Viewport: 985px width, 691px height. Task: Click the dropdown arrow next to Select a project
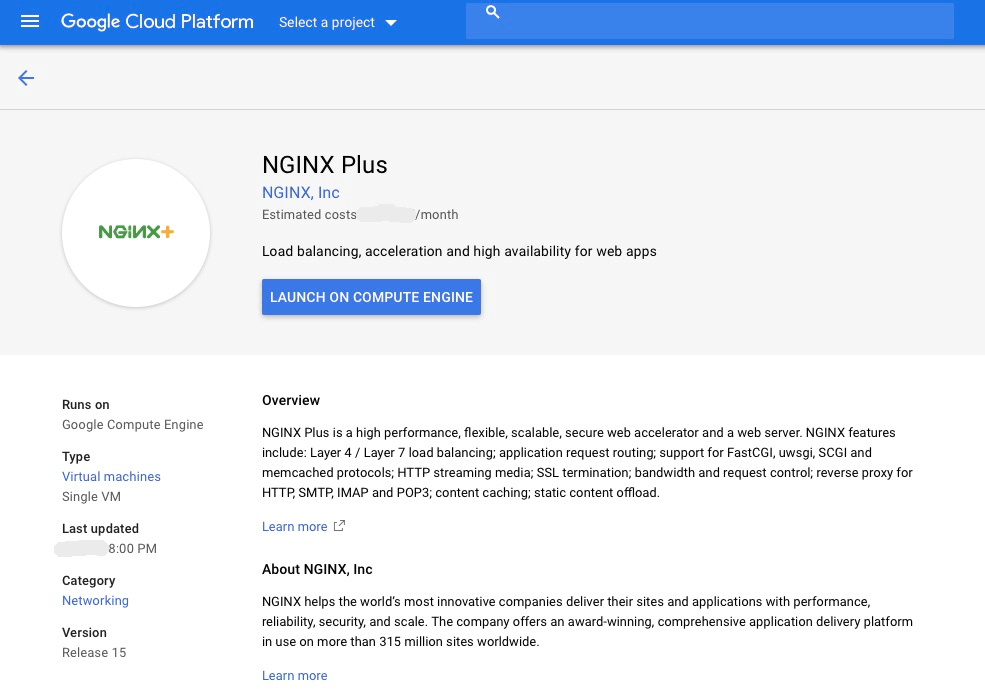click(390, 22)
